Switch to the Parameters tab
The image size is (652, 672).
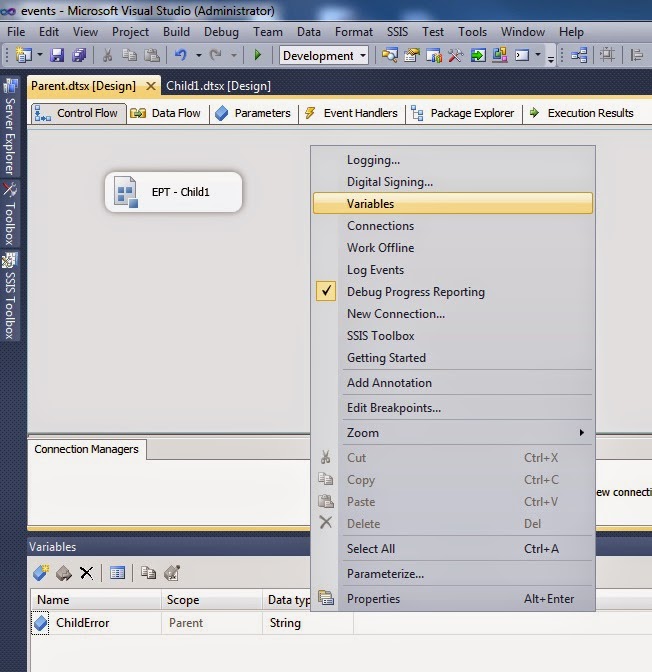(x=253, y=113)
